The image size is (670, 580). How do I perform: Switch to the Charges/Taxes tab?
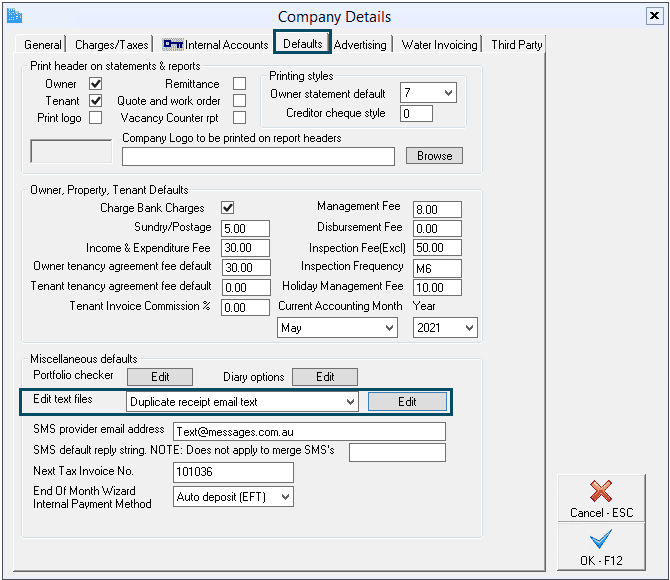tap(112, 44)
